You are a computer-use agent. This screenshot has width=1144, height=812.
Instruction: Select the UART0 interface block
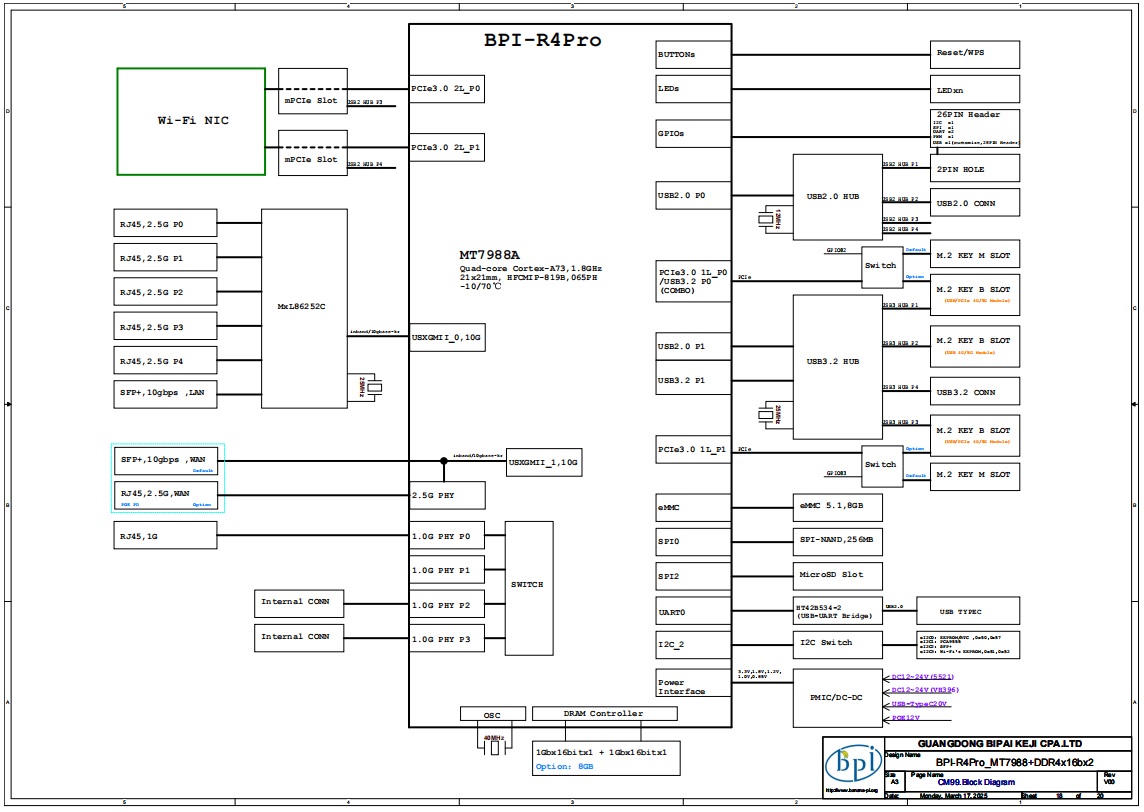tap(693, 612)
